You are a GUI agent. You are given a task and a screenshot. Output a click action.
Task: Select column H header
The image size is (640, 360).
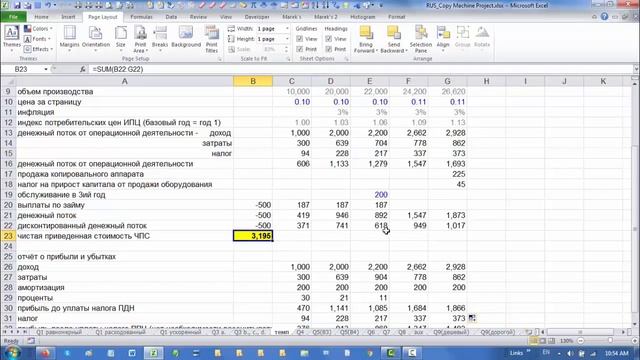487,81
